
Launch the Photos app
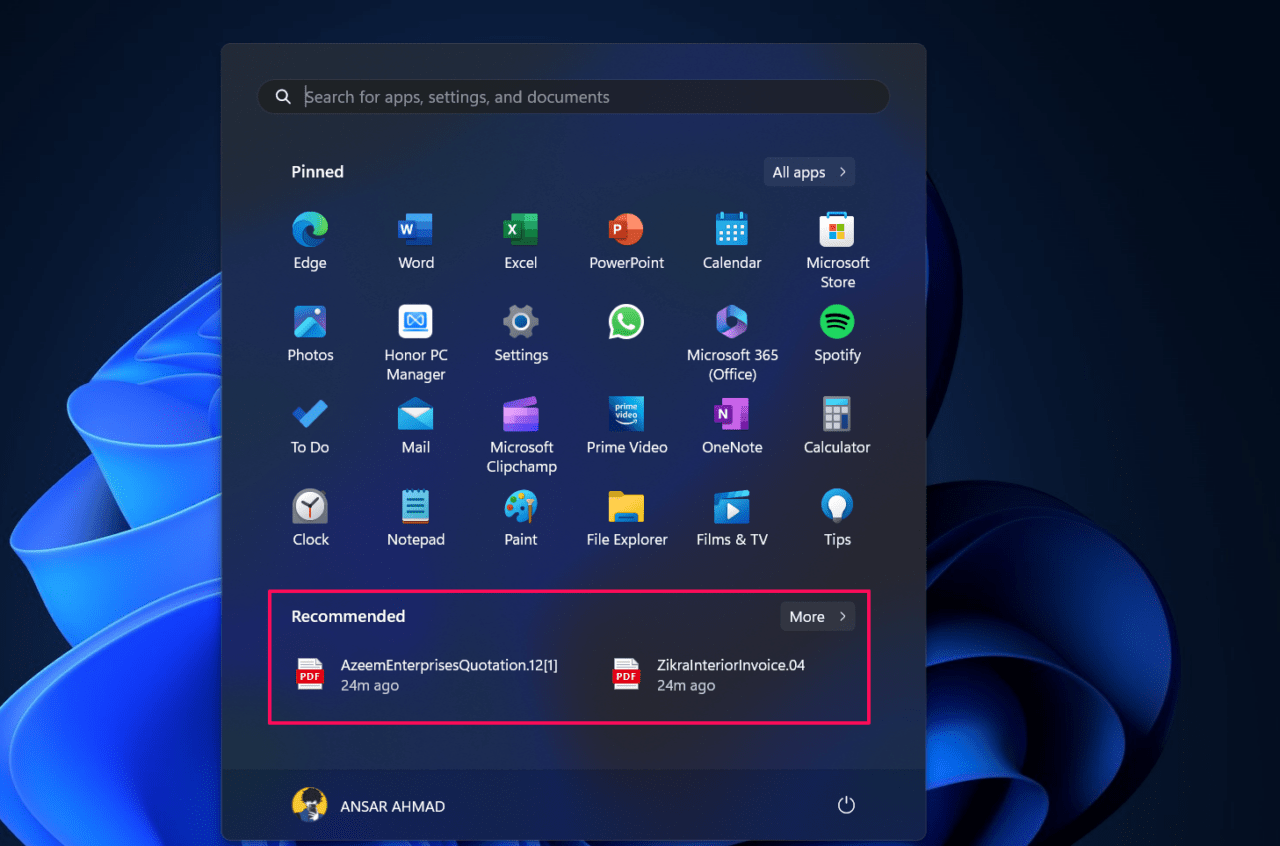pos(310,322)
